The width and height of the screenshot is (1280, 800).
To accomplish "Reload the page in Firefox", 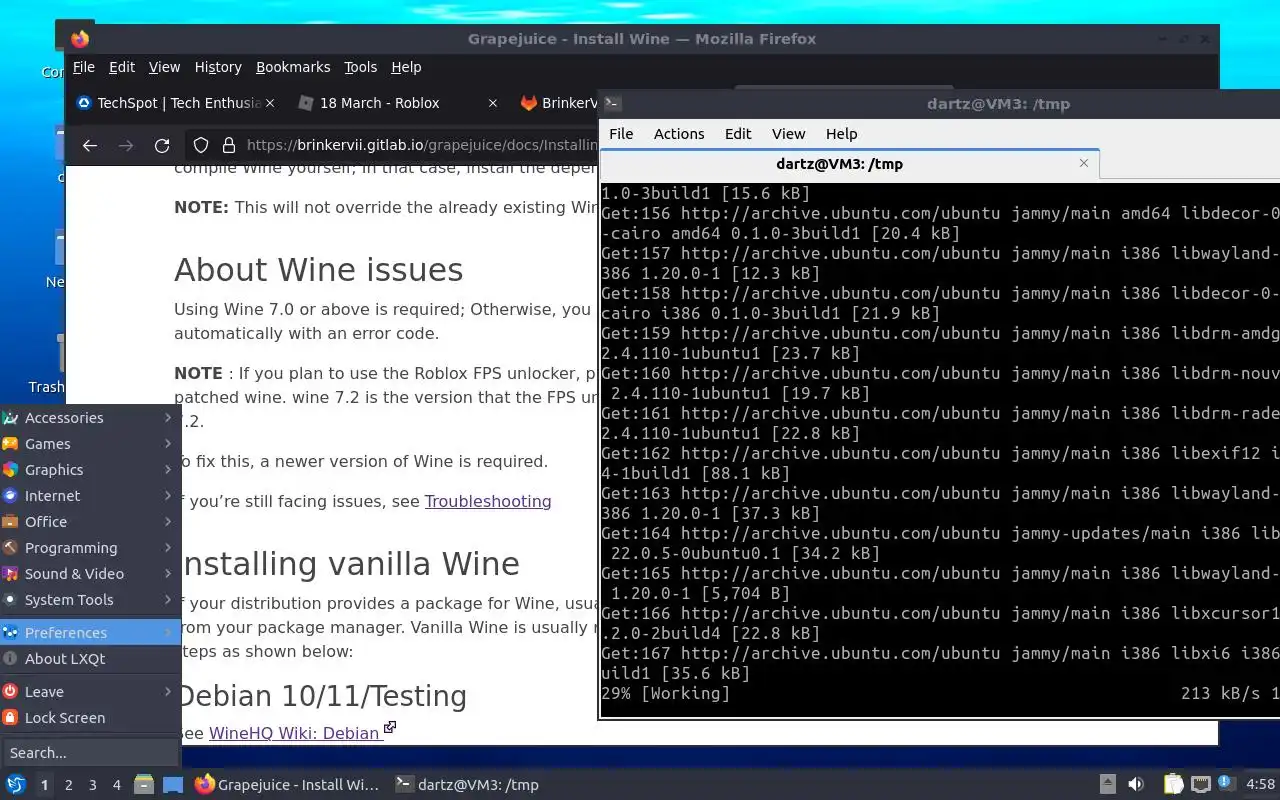I will [162, 146].
